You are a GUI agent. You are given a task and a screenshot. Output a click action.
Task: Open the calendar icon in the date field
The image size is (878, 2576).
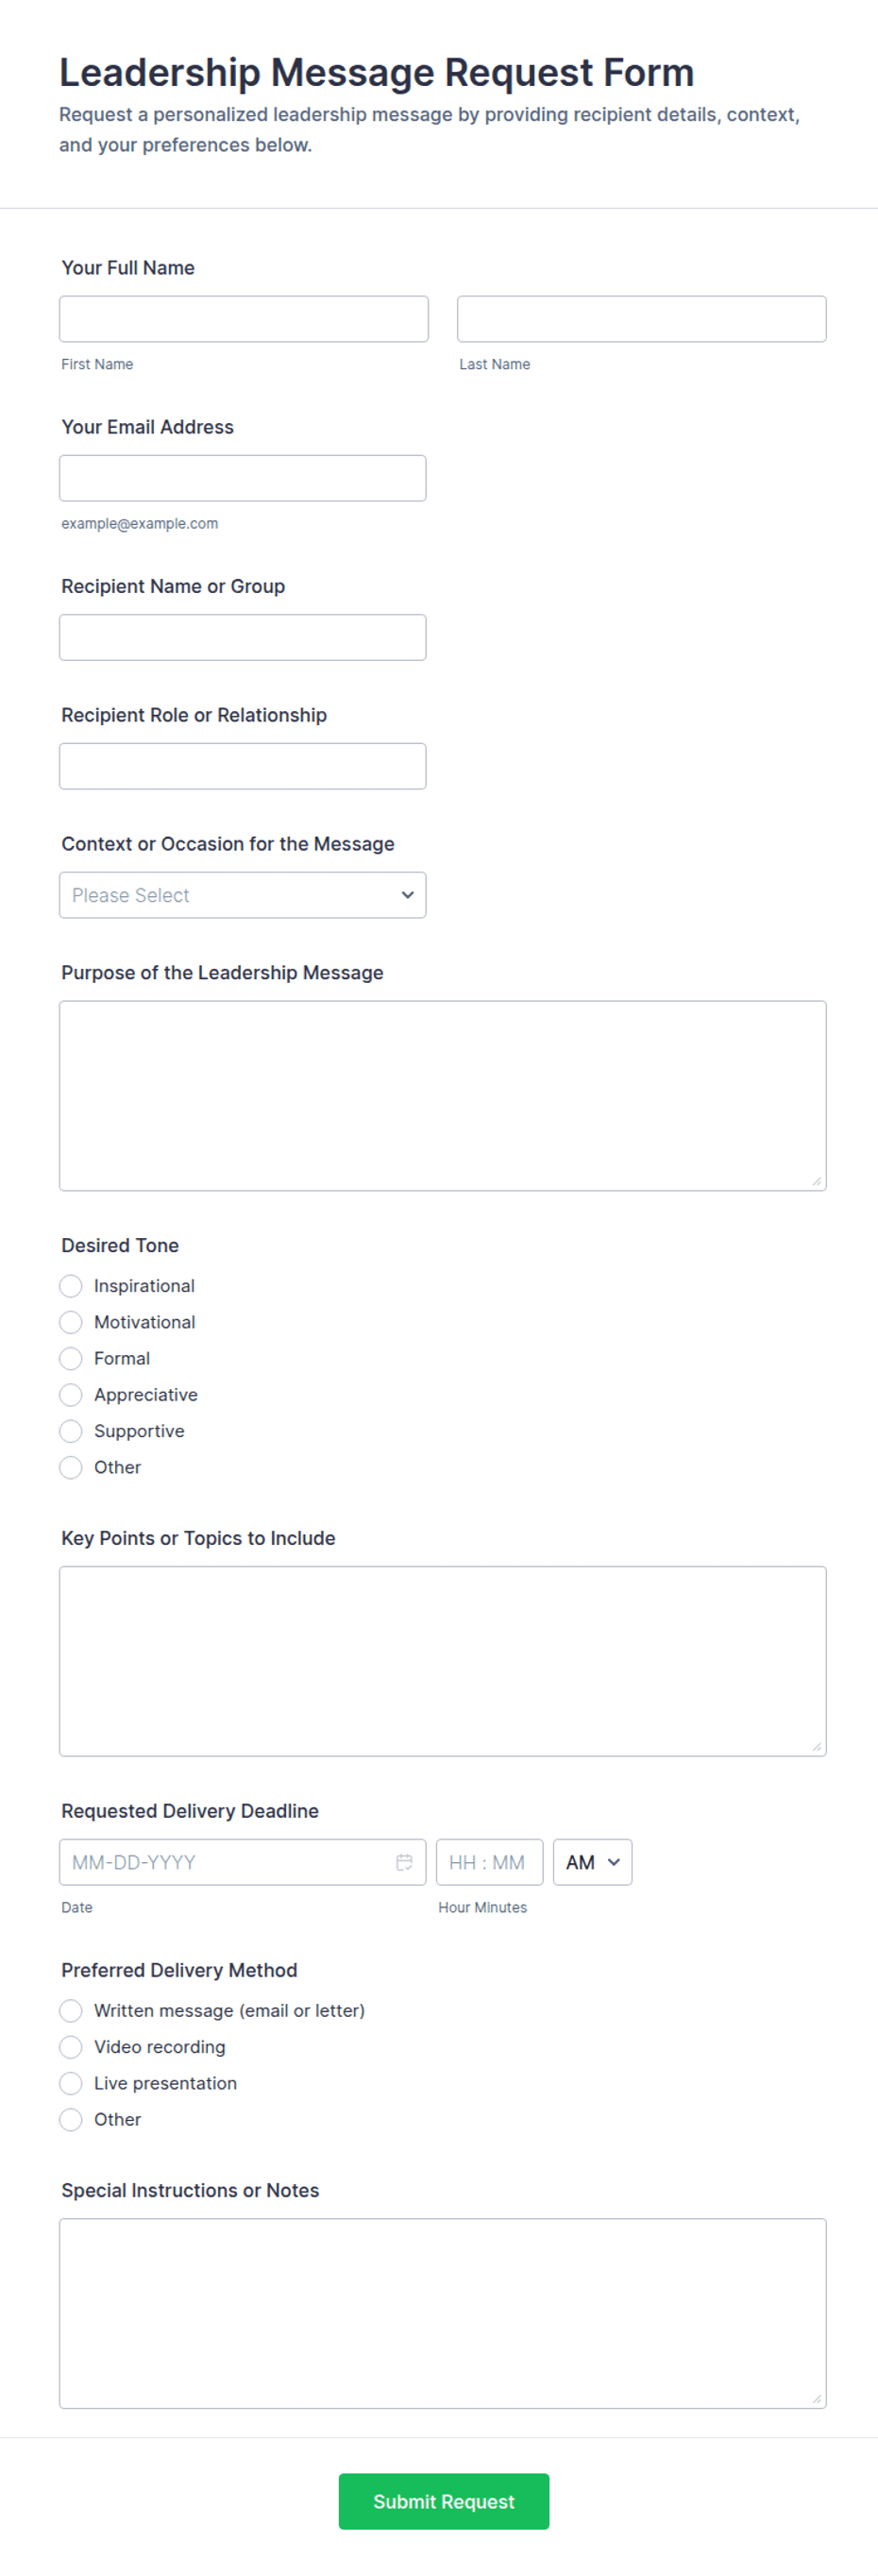(404, 1862)
